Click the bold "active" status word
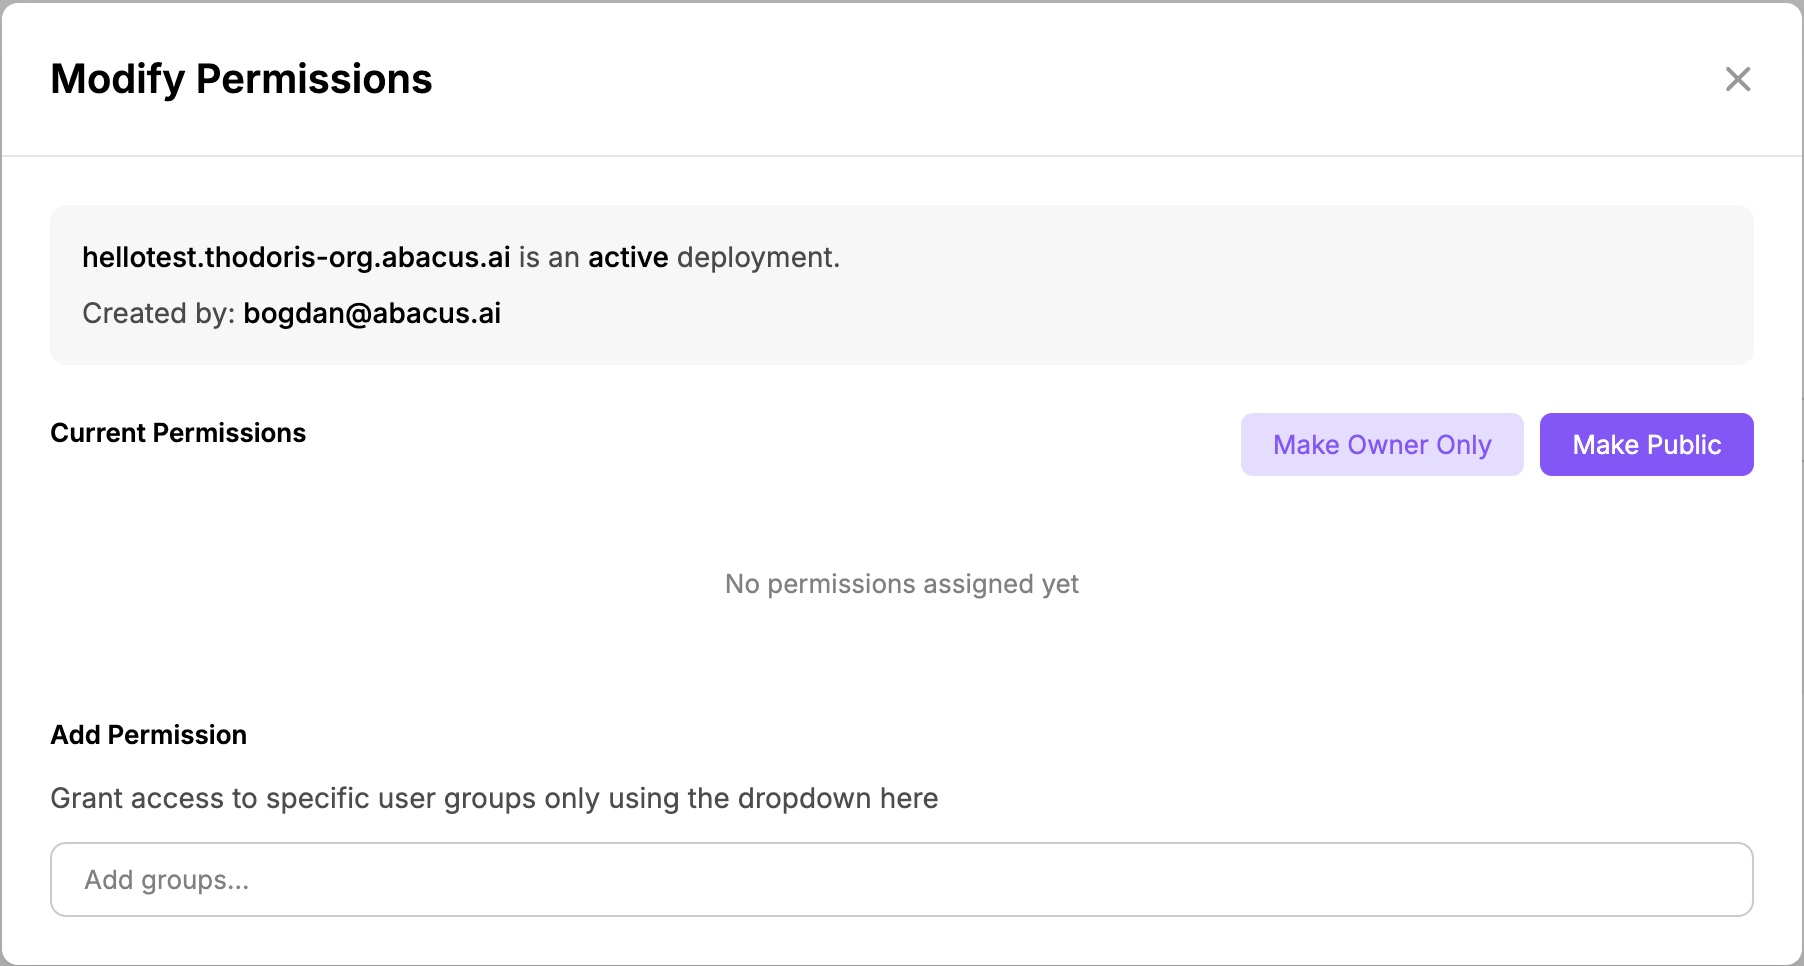The image size is (1804, 966). (x=627, y=258)
